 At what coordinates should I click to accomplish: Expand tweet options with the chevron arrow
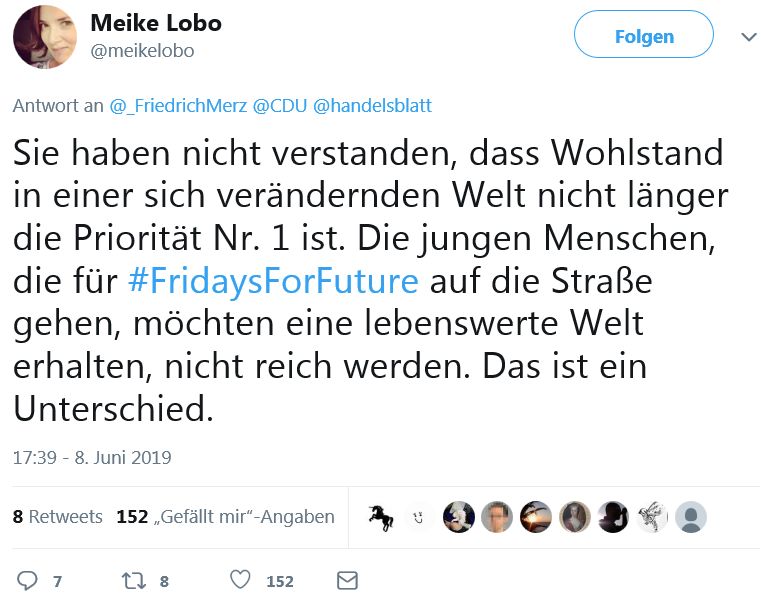click(748, 37)
